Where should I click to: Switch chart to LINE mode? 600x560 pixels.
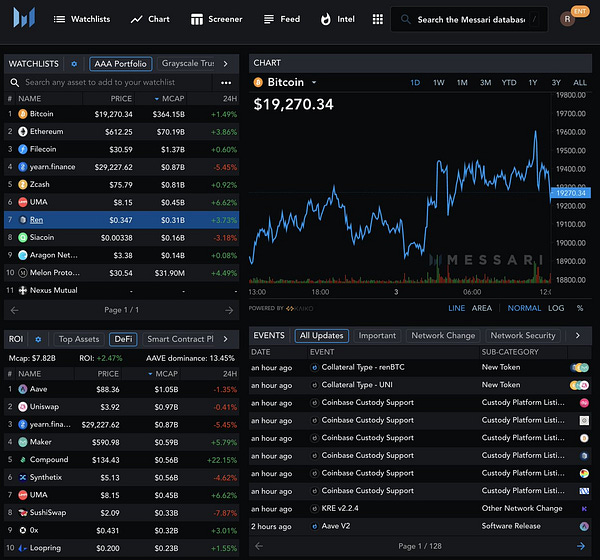pos(457,308)
